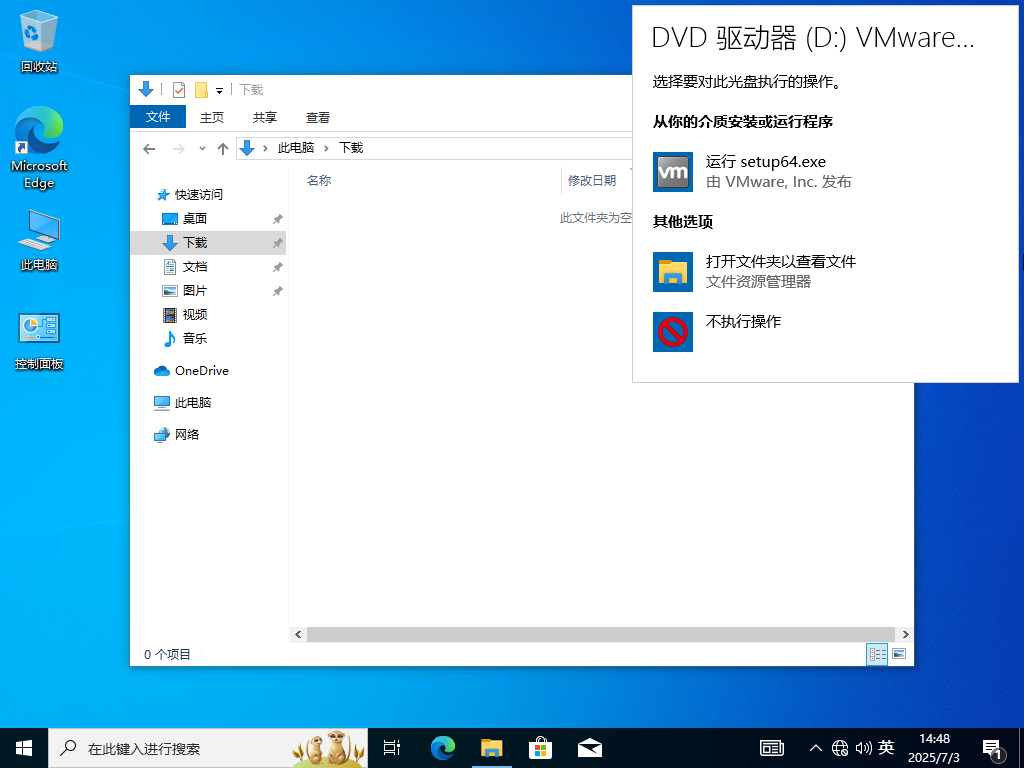The width and height of the screenshot is (1024, 768).
Task: Open the 文件 ribbon tab
Action: pos(158,117)
